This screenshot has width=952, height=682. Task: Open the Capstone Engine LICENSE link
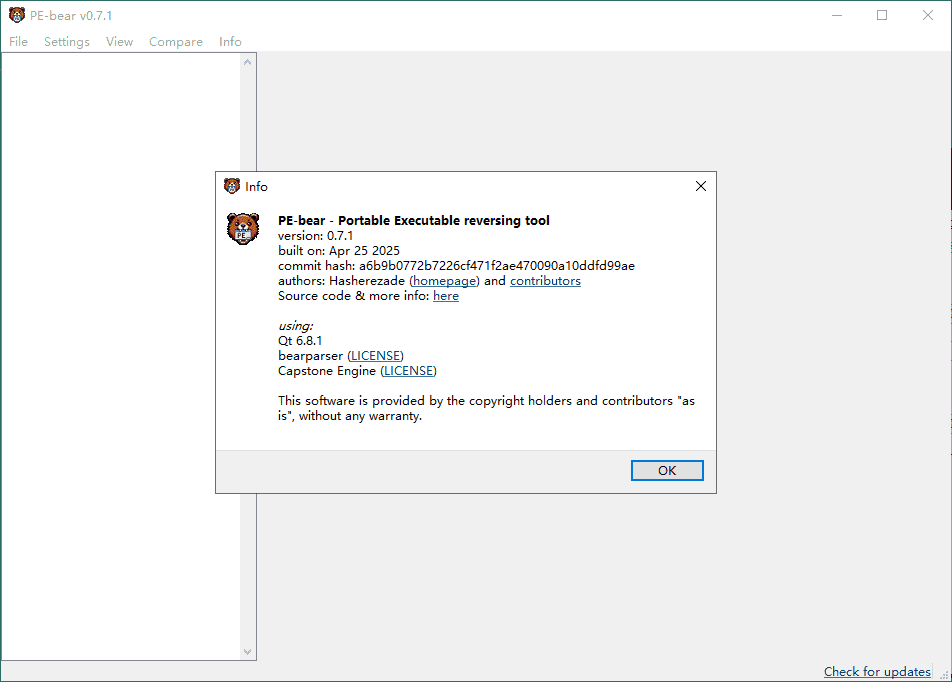pyautogui.click(x=409, y=370)
